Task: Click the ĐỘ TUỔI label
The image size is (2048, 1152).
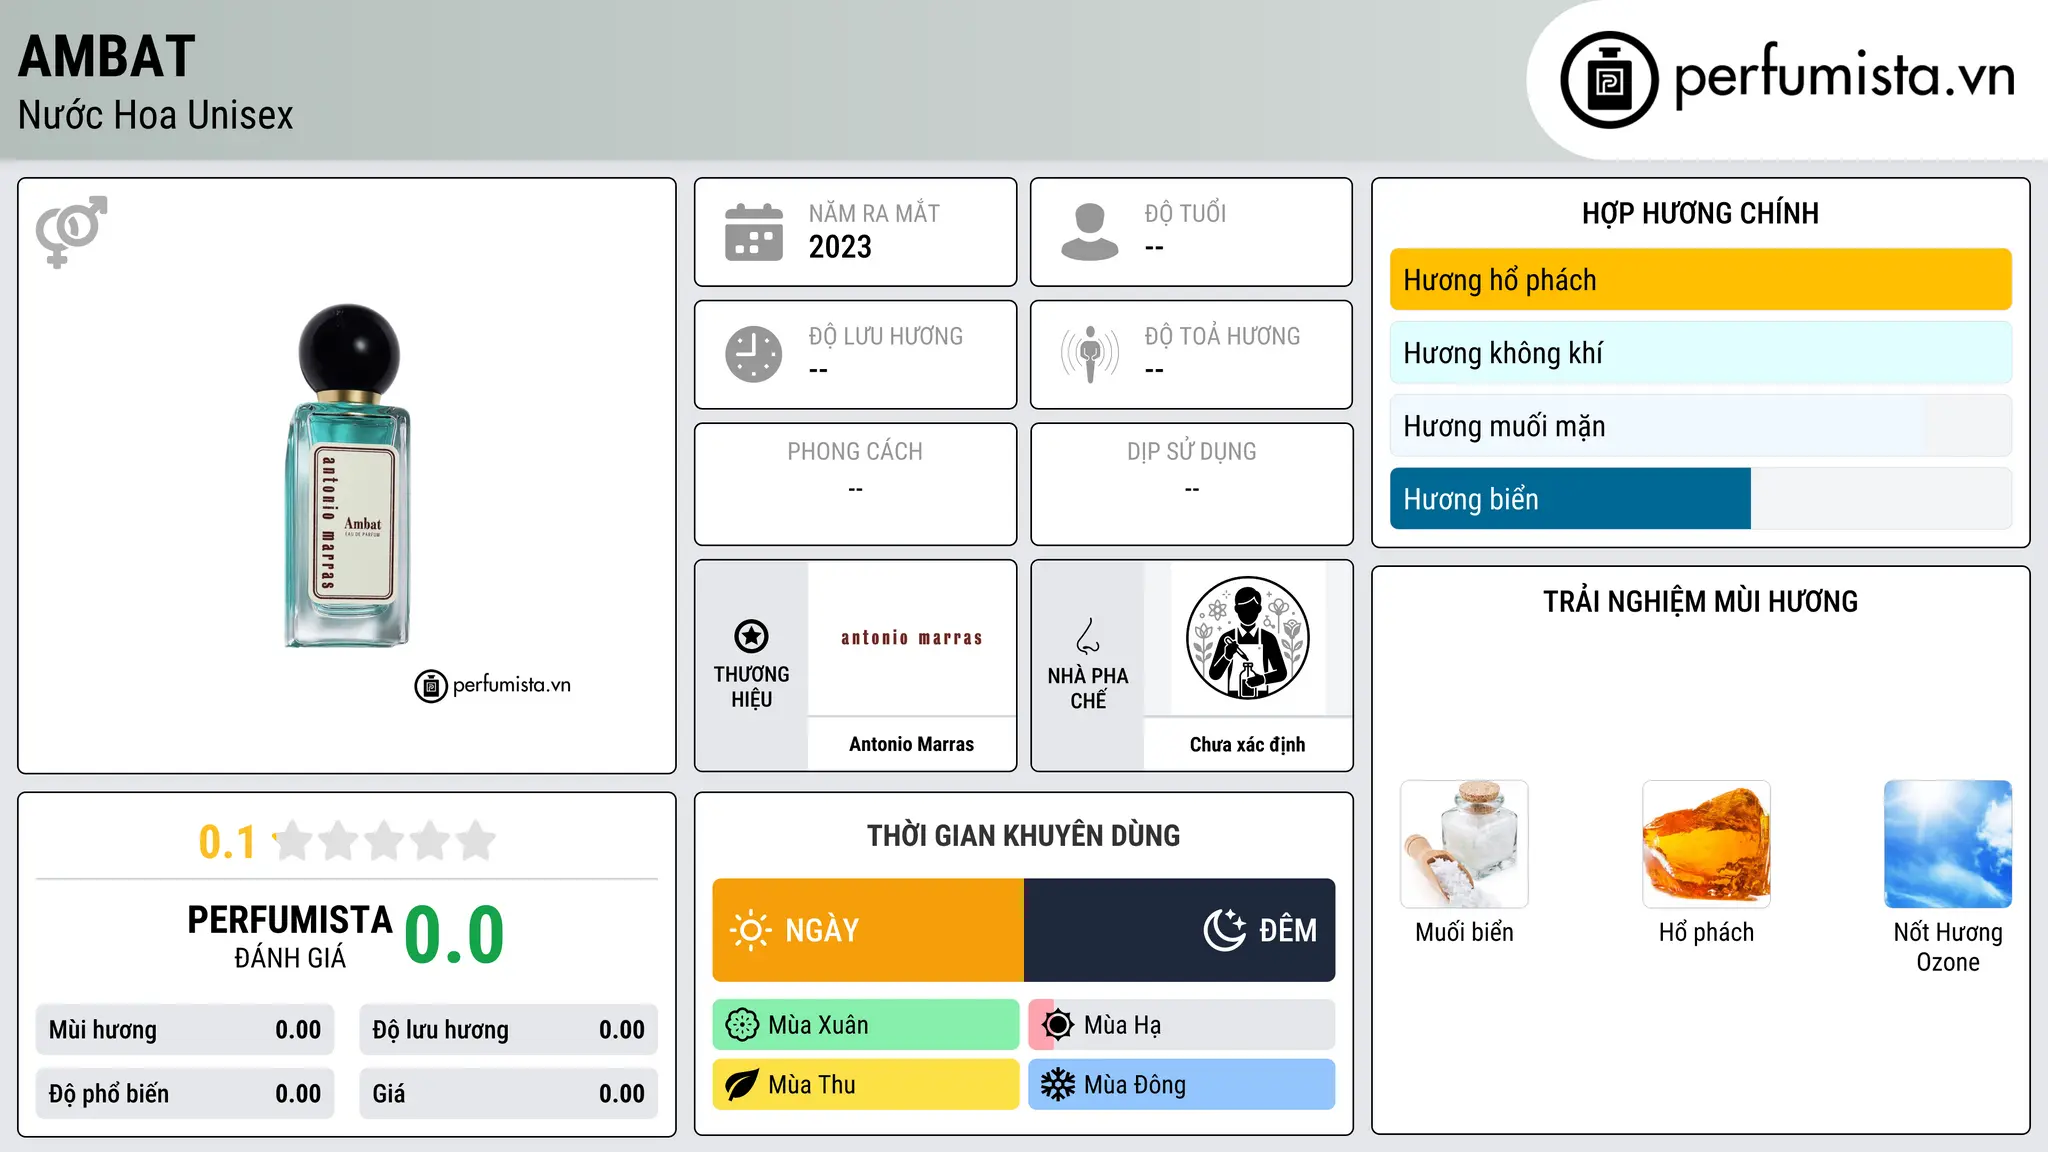Action: click(x=1185, y=213)
